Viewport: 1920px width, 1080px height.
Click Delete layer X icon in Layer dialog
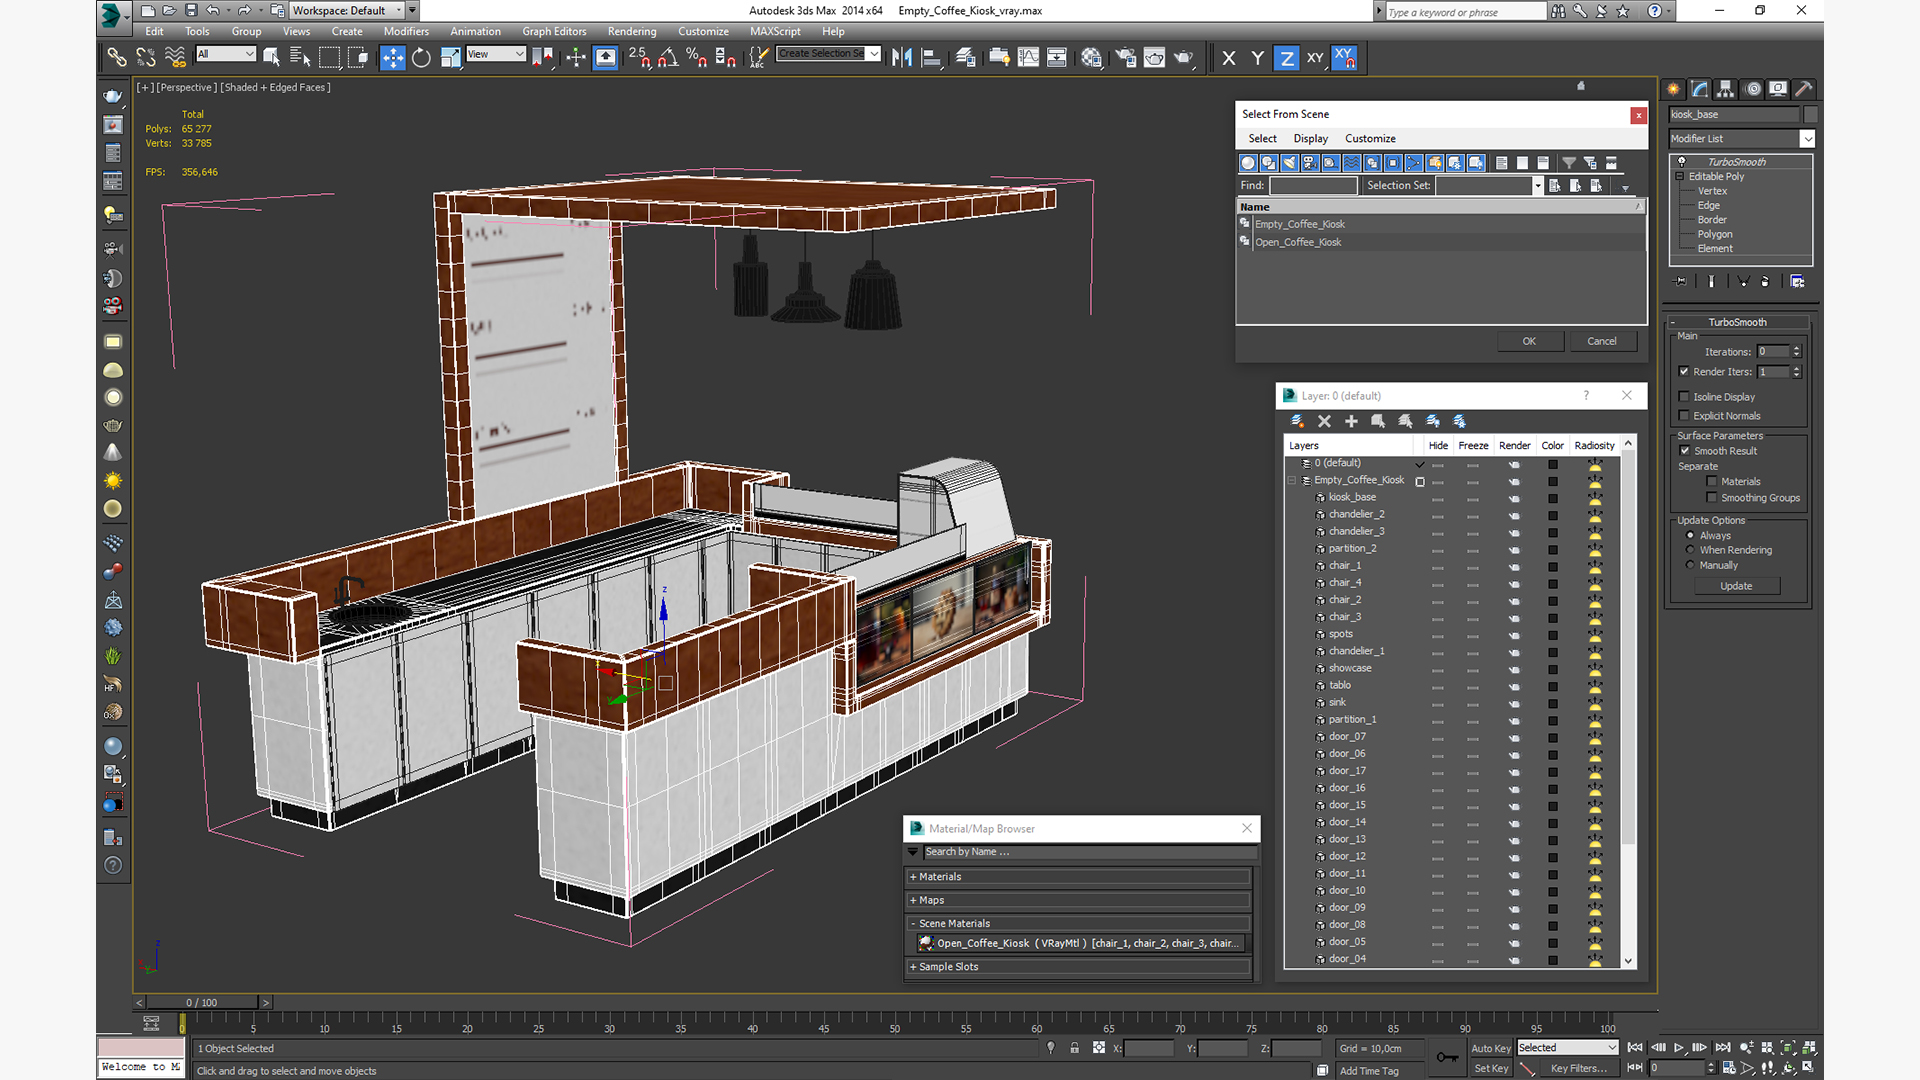click(1324, 421)
